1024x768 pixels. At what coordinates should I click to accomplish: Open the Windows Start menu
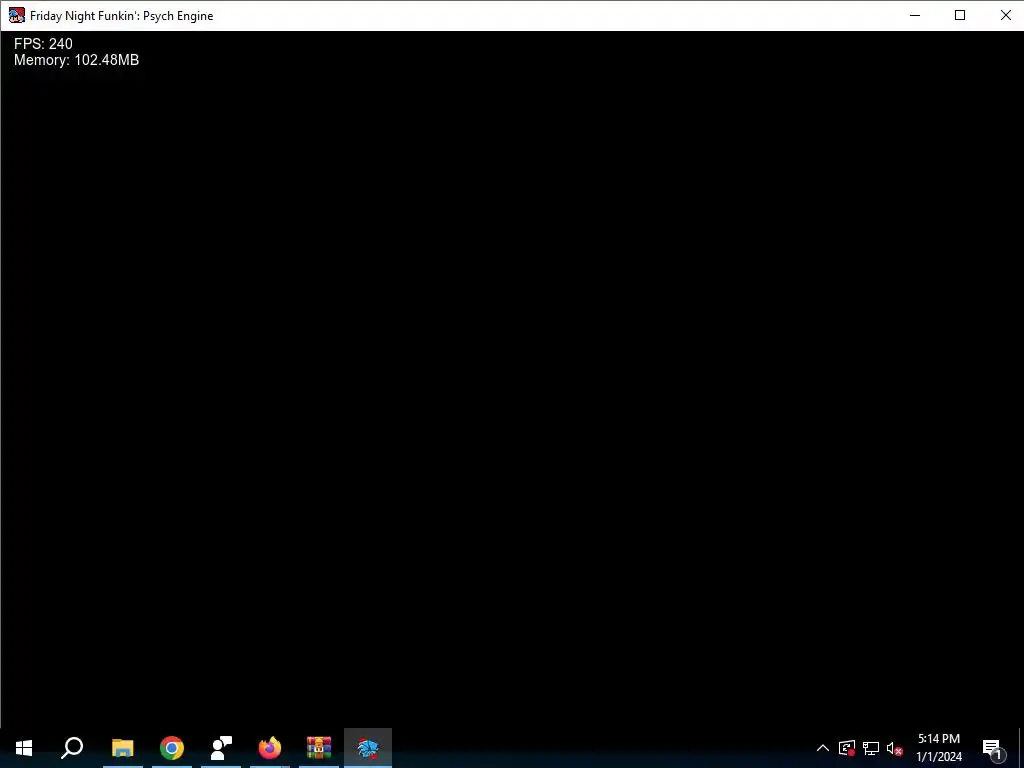point(24,748)
